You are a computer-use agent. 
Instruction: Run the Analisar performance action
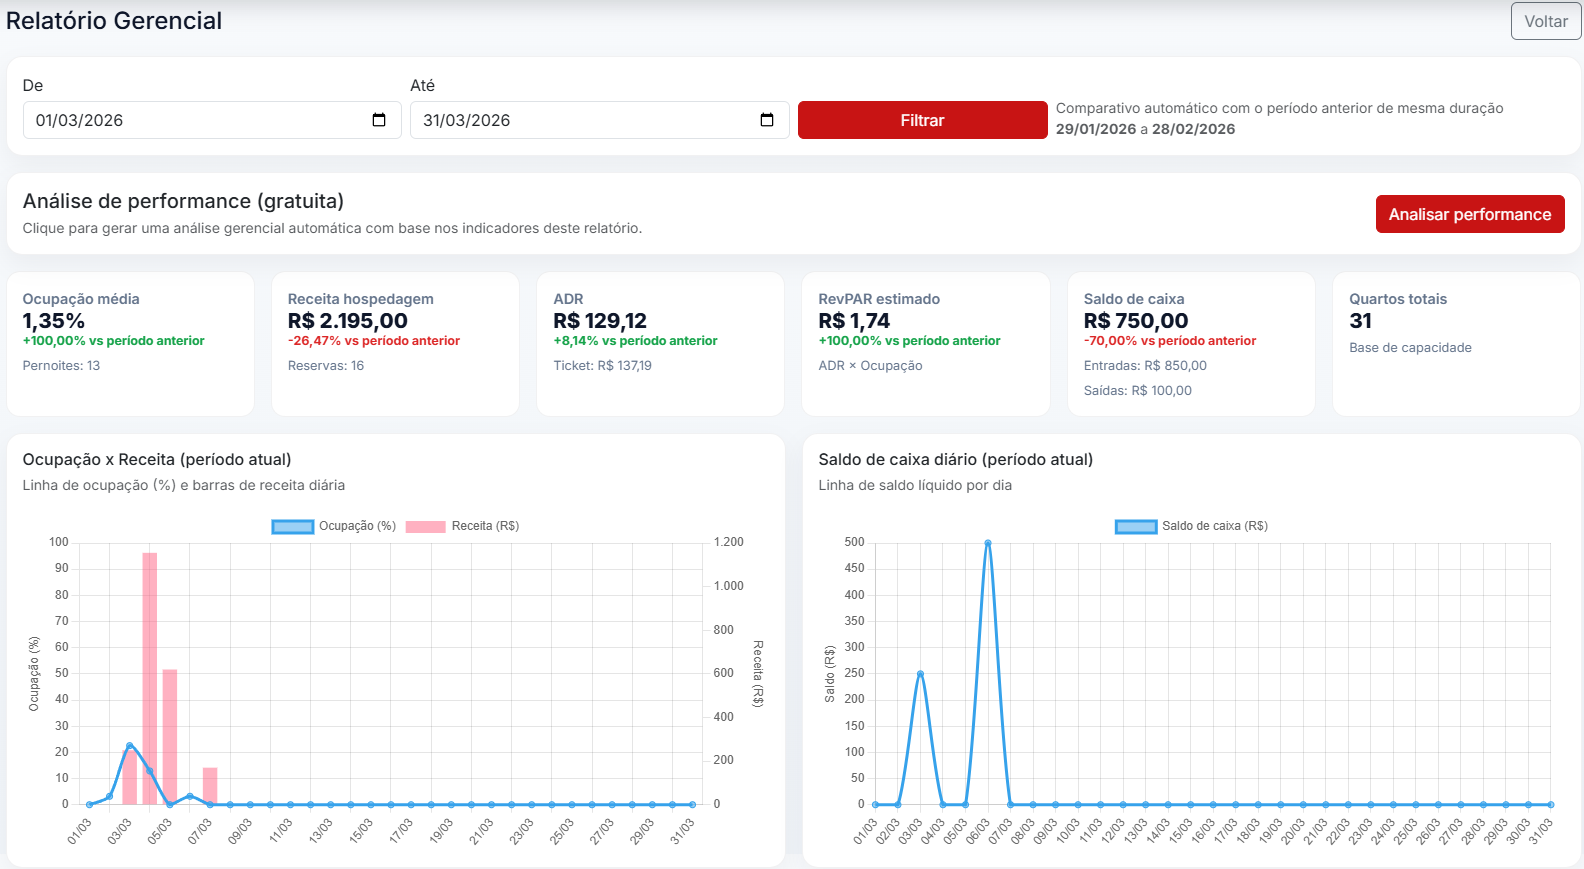(x=1470, y=214)
